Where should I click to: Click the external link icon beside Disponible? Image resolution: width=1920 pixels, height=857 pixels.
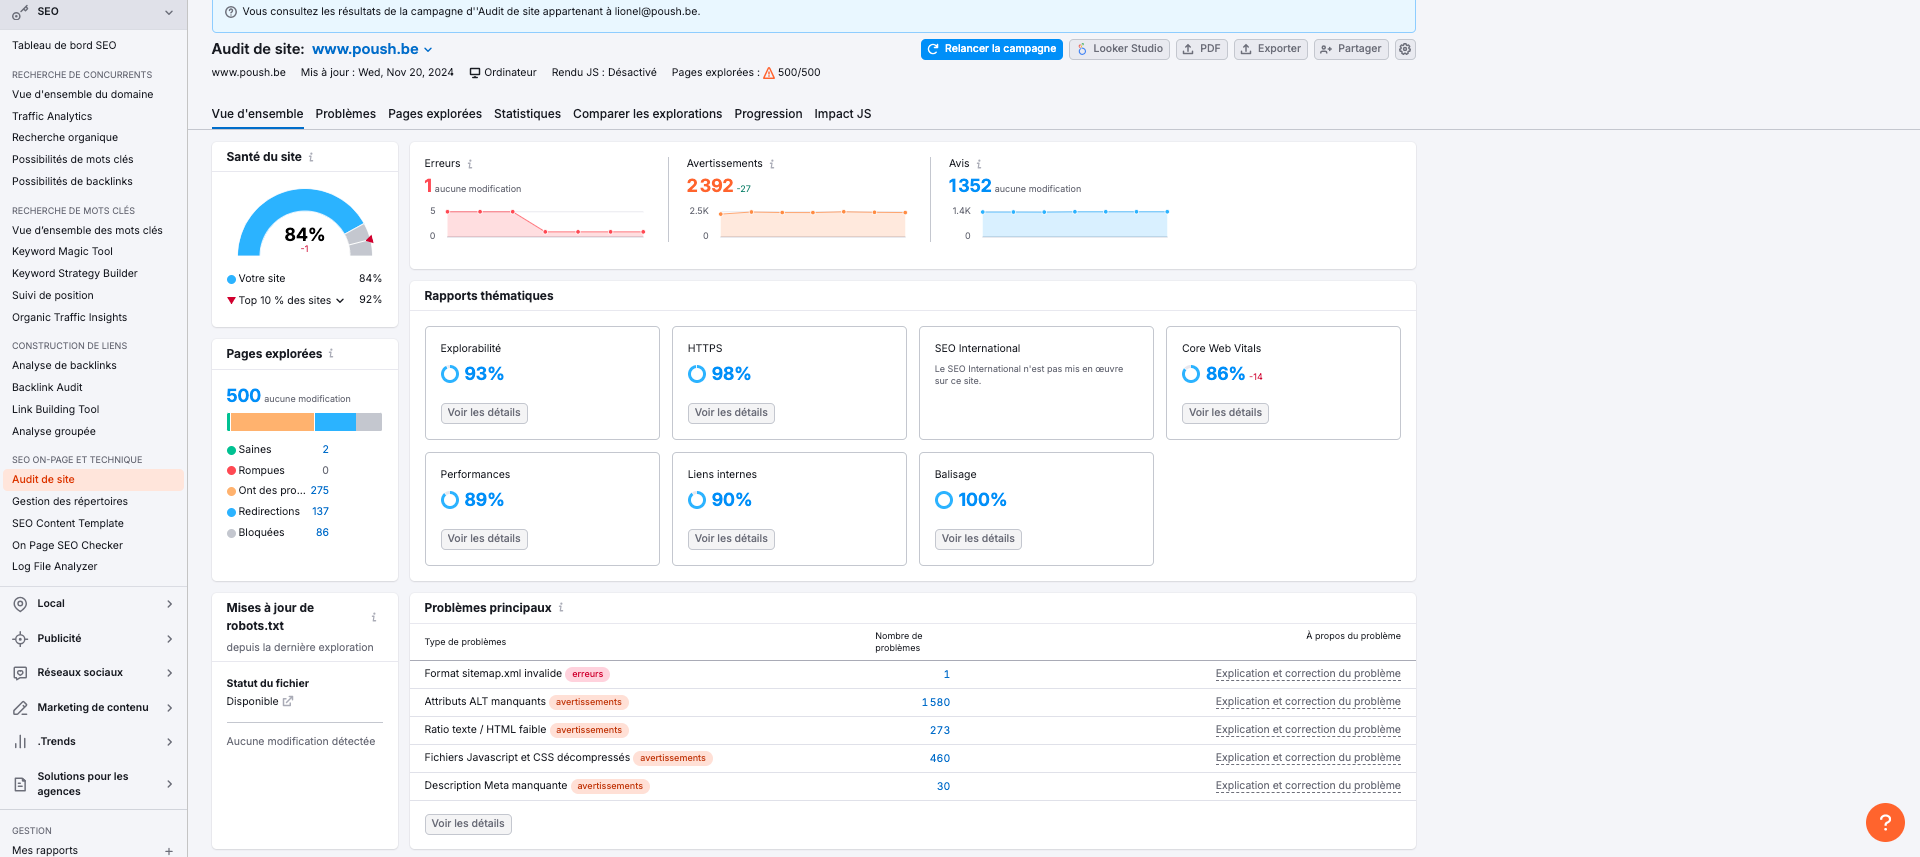pos(288,702)
